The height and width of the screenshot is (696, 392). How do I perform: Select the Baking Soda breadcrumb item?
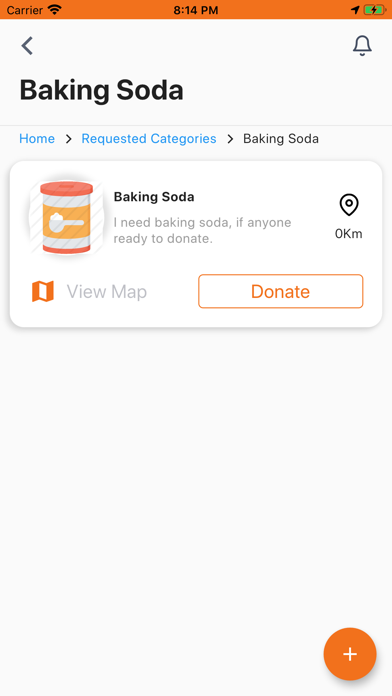(x=281, y=138)
